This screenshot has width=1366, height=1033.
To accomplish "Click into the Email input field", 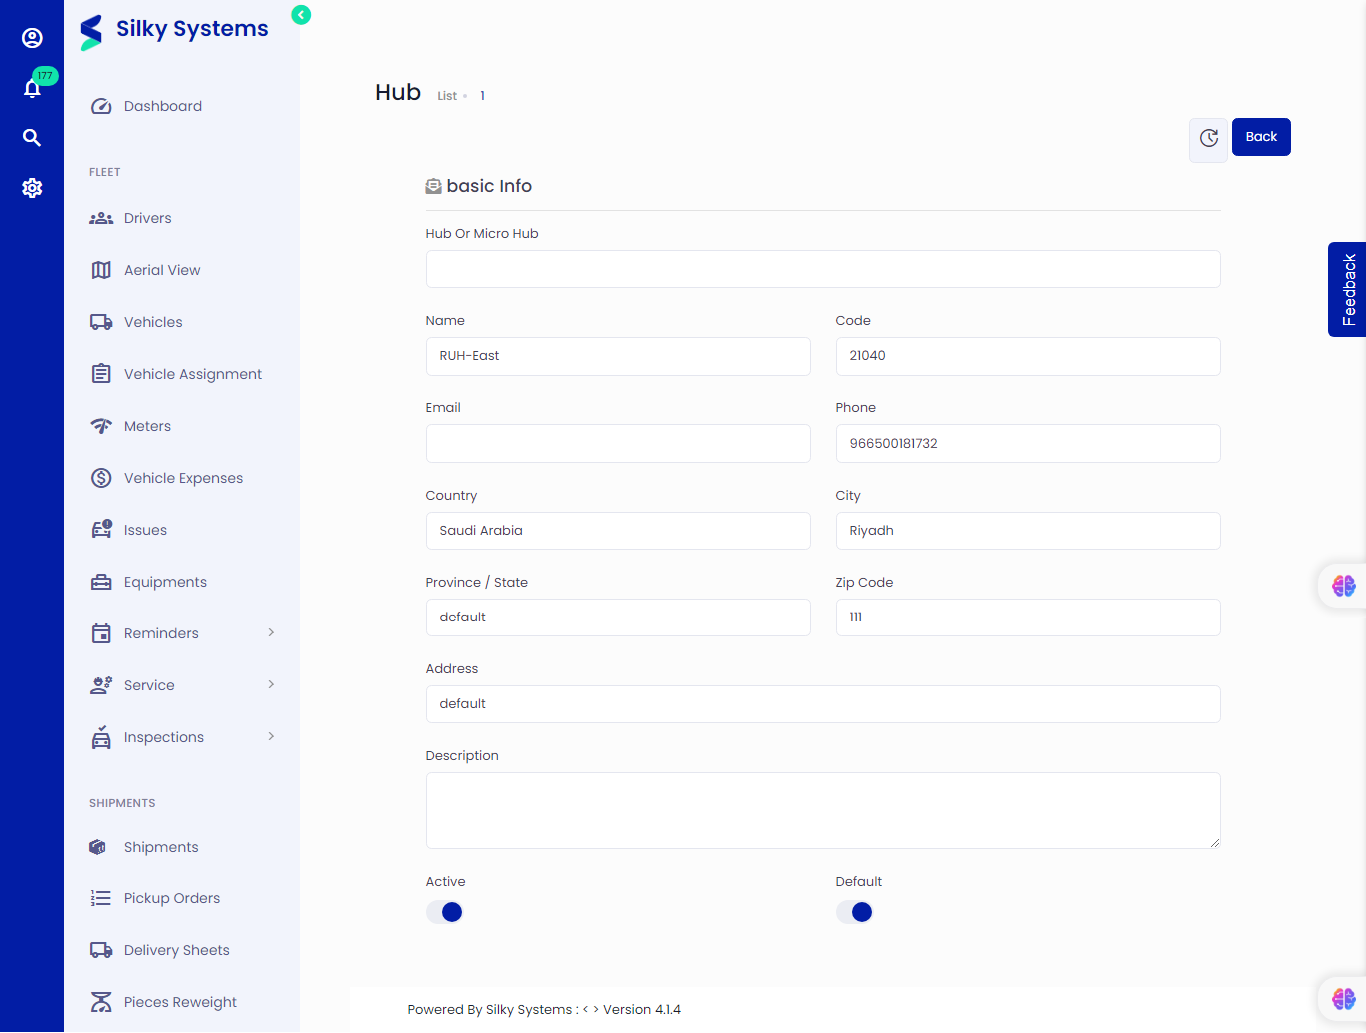I will tap(617, 443).
